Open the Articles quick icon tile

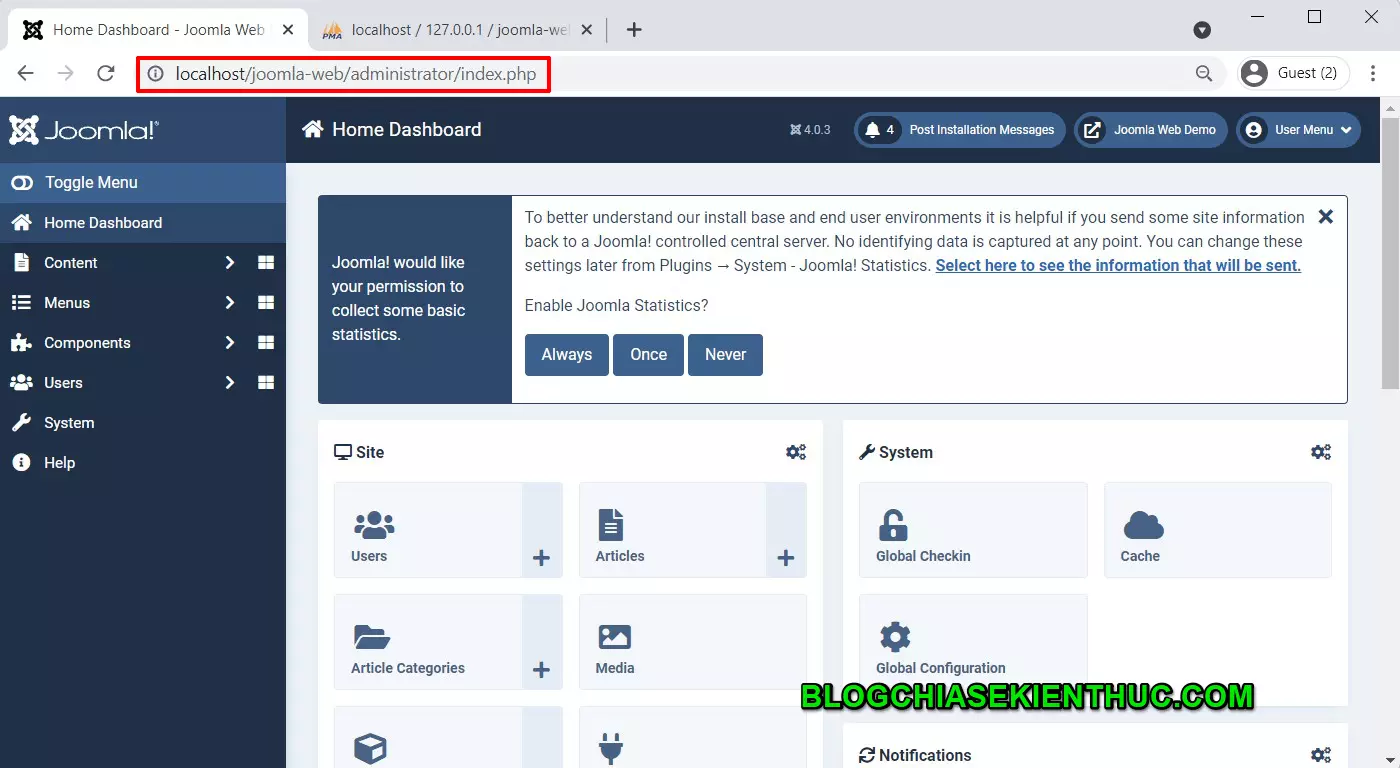[672, 530]
